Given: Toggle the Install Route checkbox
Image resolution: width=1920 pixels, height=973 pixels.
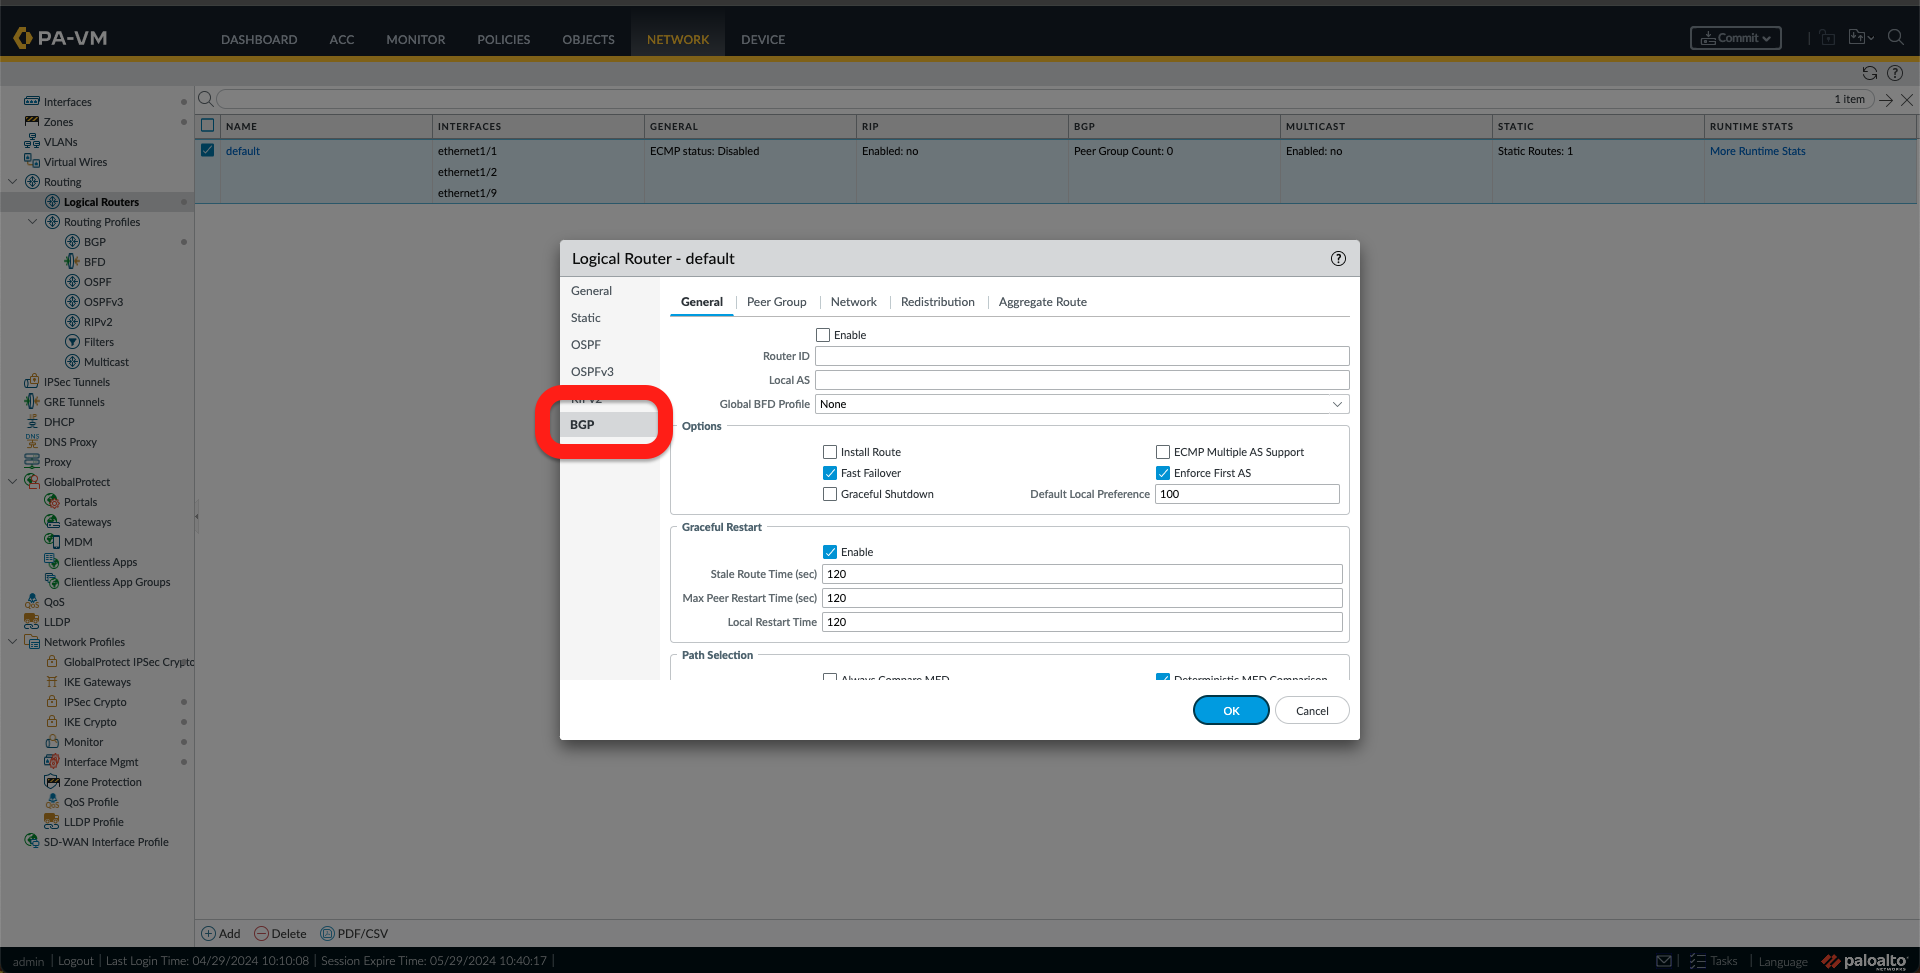Looking at the screenshot, I should tap(830, 452).
